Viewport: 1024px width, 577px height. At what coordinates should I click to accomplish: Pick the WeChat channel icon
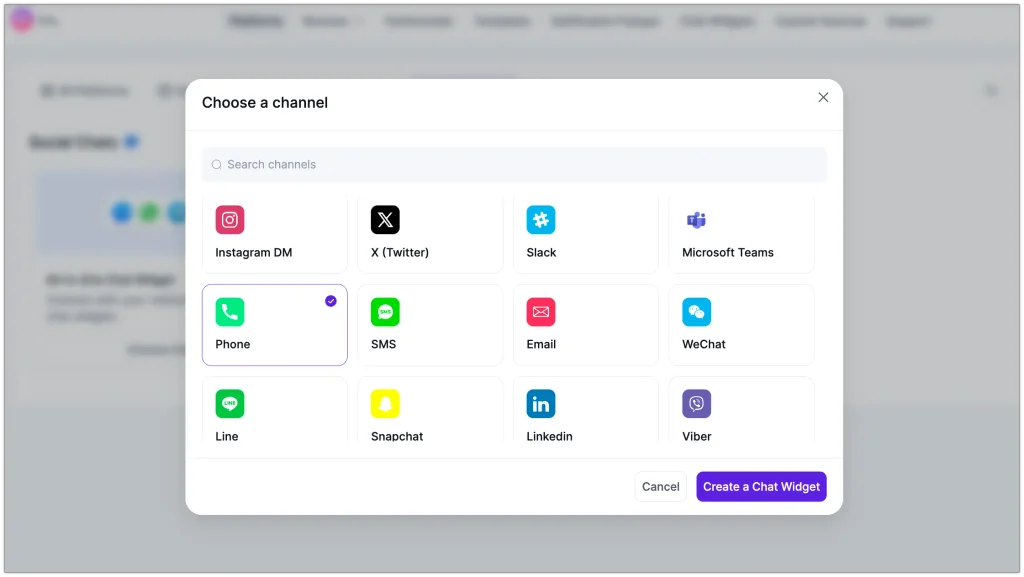[696, 312]
